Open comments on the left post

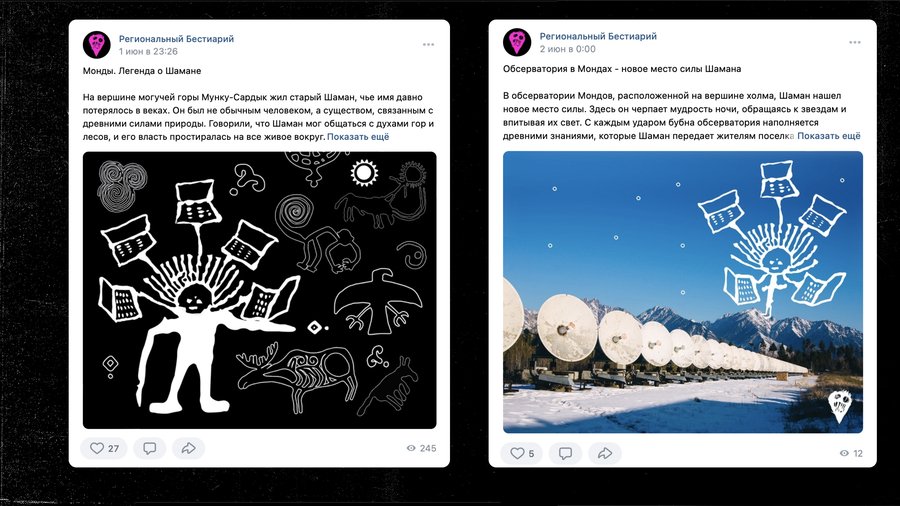150,448
